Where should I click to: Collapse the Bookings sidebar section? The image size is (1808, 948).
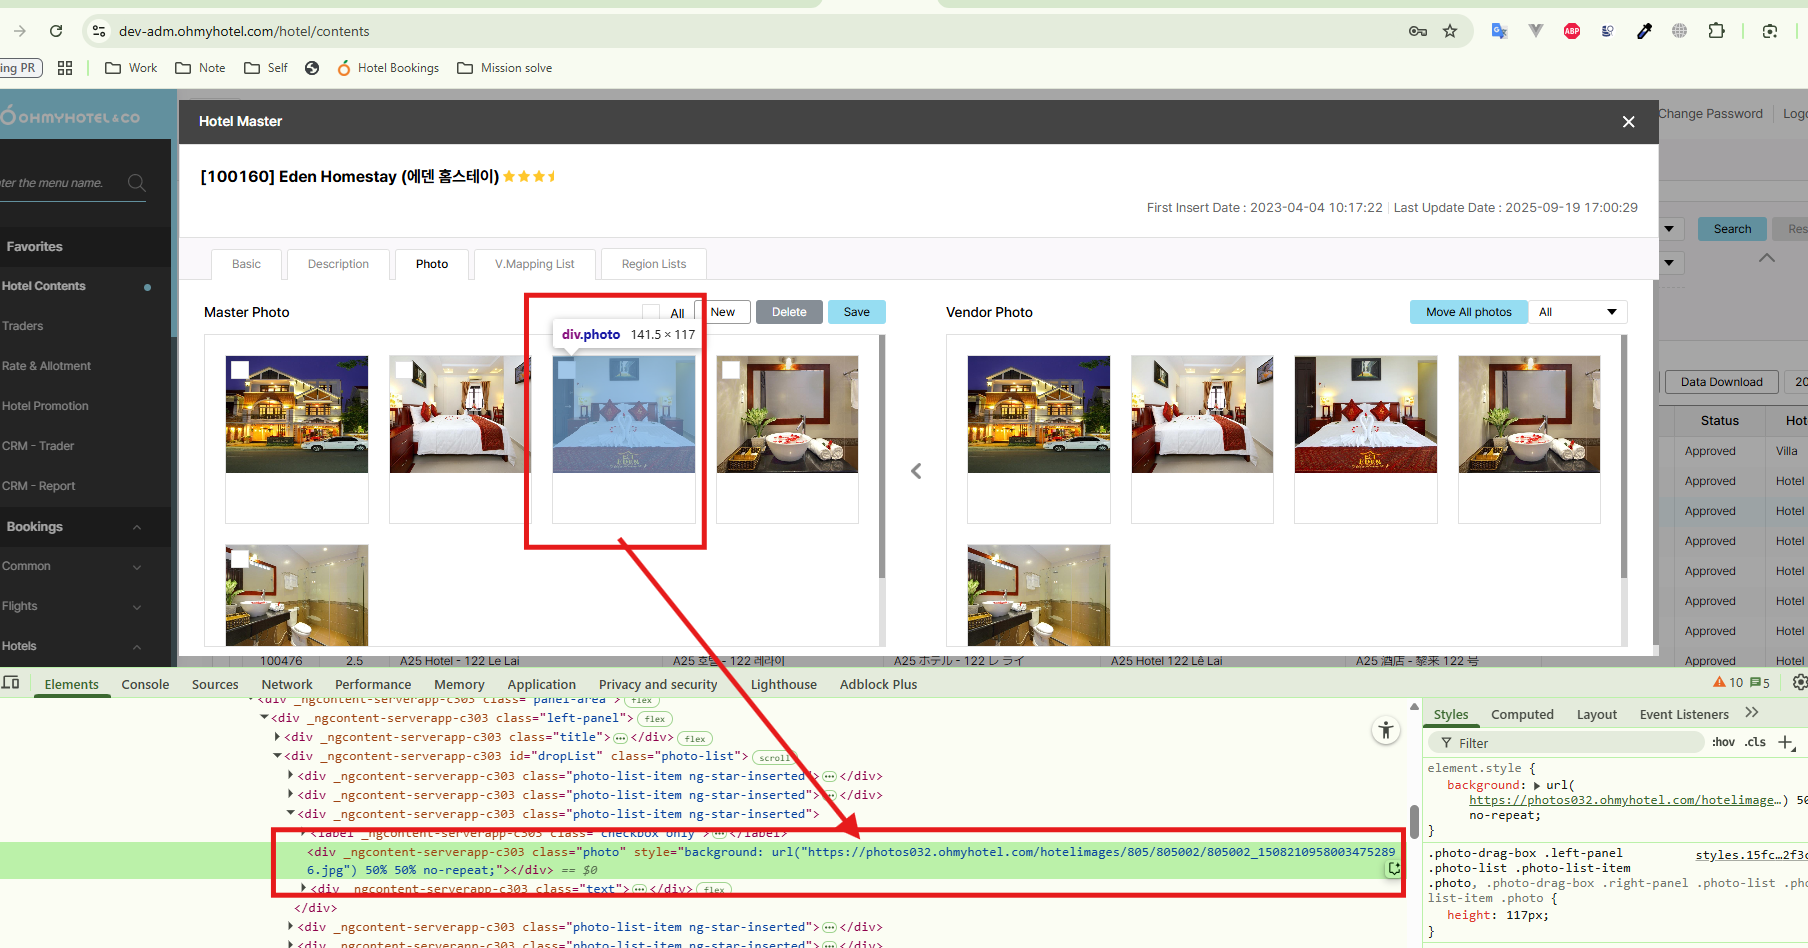(x=137, y=527)
